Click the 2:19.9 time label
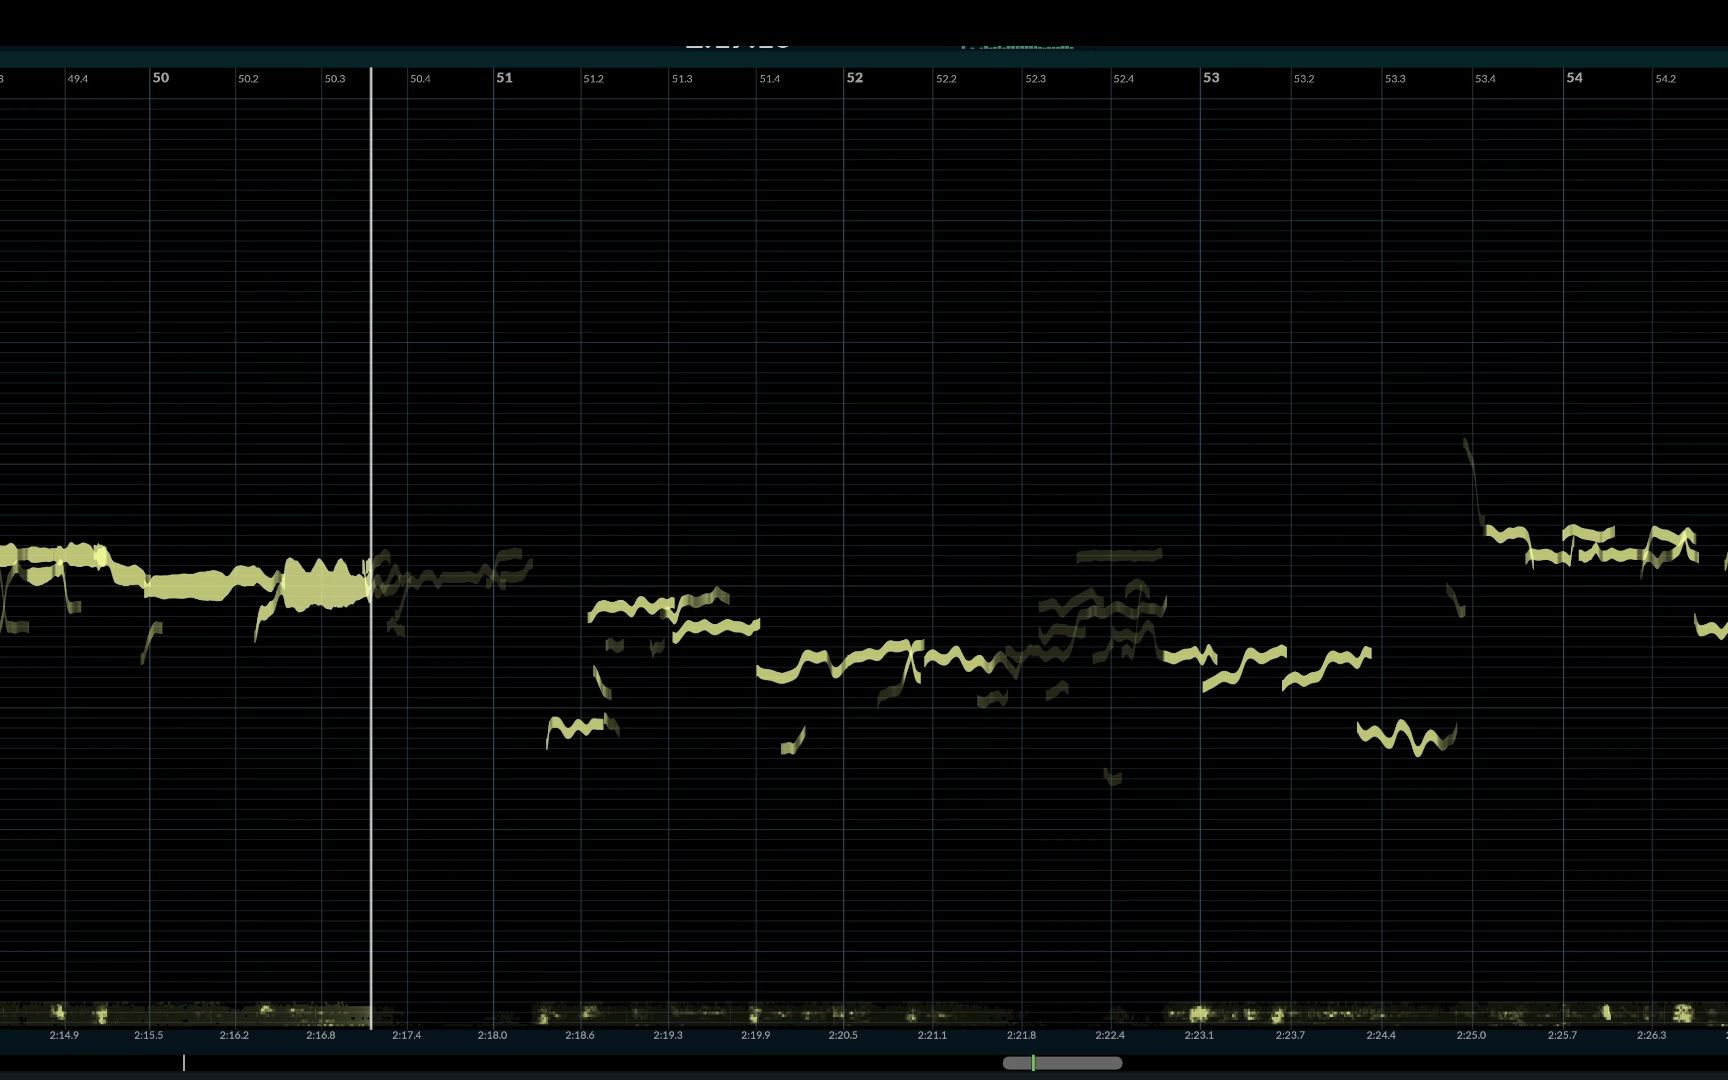 755,1036
